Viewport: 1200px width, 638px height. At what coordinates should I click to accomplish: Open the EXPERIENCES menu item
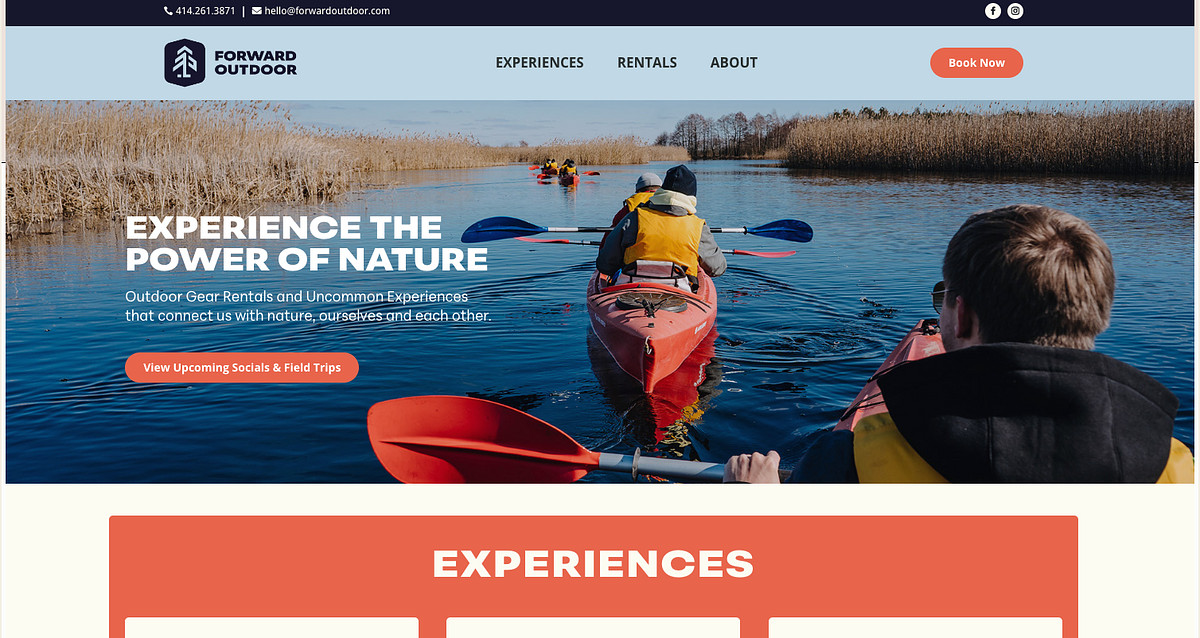pos(540,63)
